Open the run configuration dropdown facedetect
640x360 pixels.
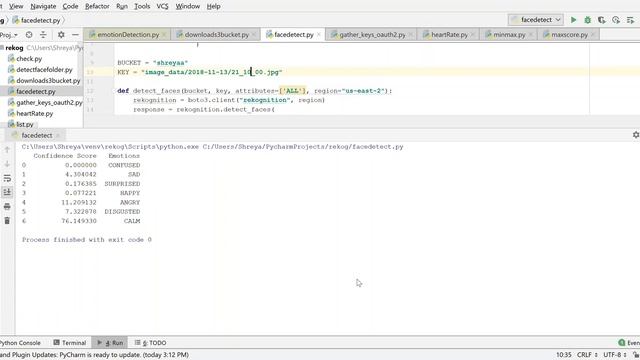click(536, 20)
